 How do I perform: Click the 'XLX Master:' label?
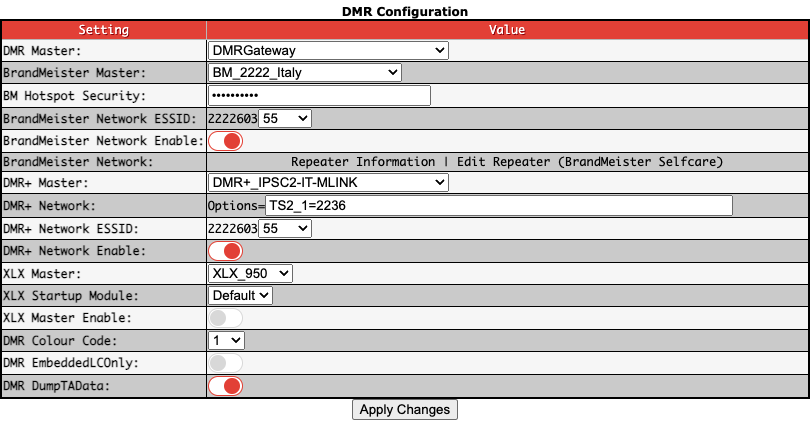pos(42,274)
